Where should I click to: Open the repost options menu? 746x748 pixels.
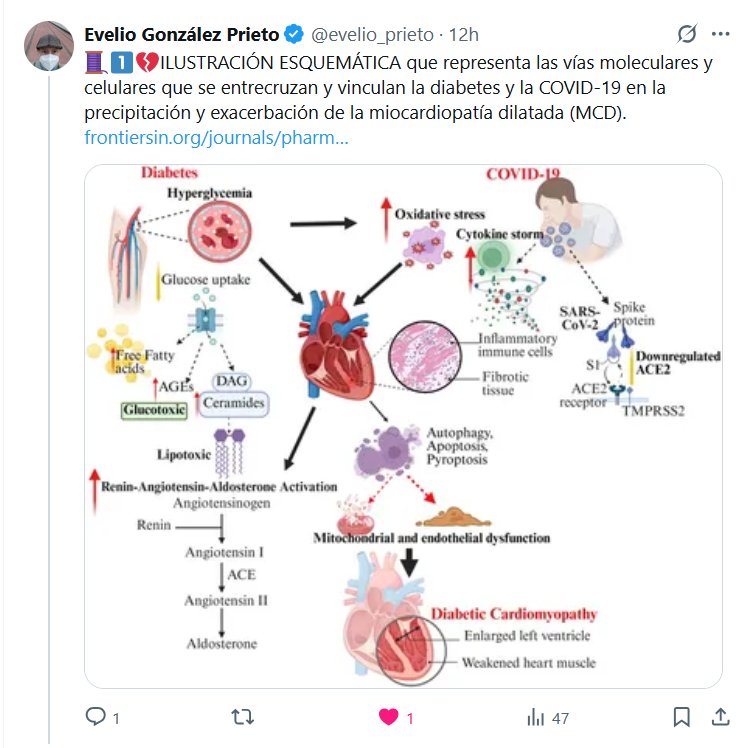242,717
